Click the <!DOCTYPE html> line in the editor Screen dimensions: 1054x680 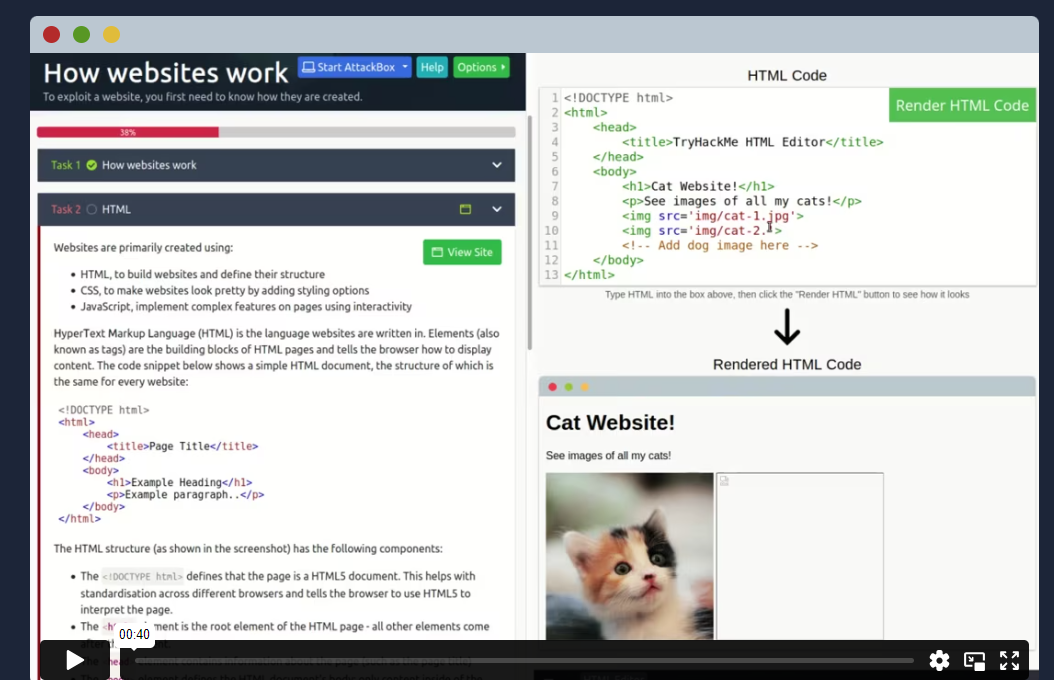(618, 97)
